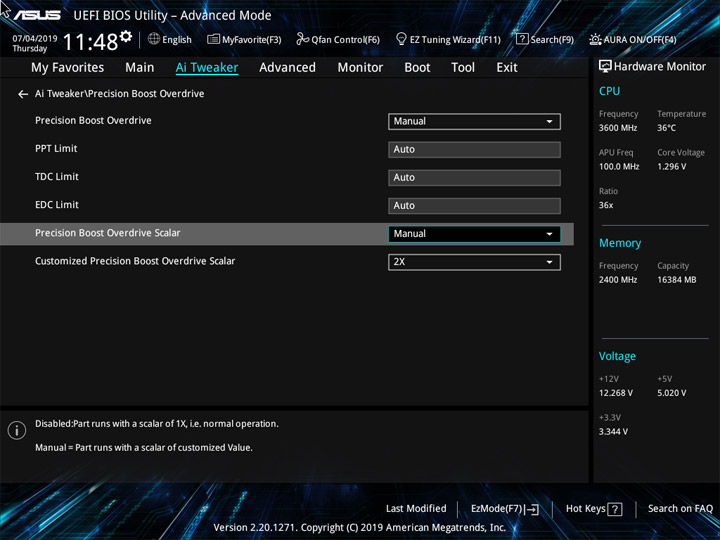Click Memory frequency value 2400 MHz
Viewport: 720px width, 540px height.
[618, 280]
